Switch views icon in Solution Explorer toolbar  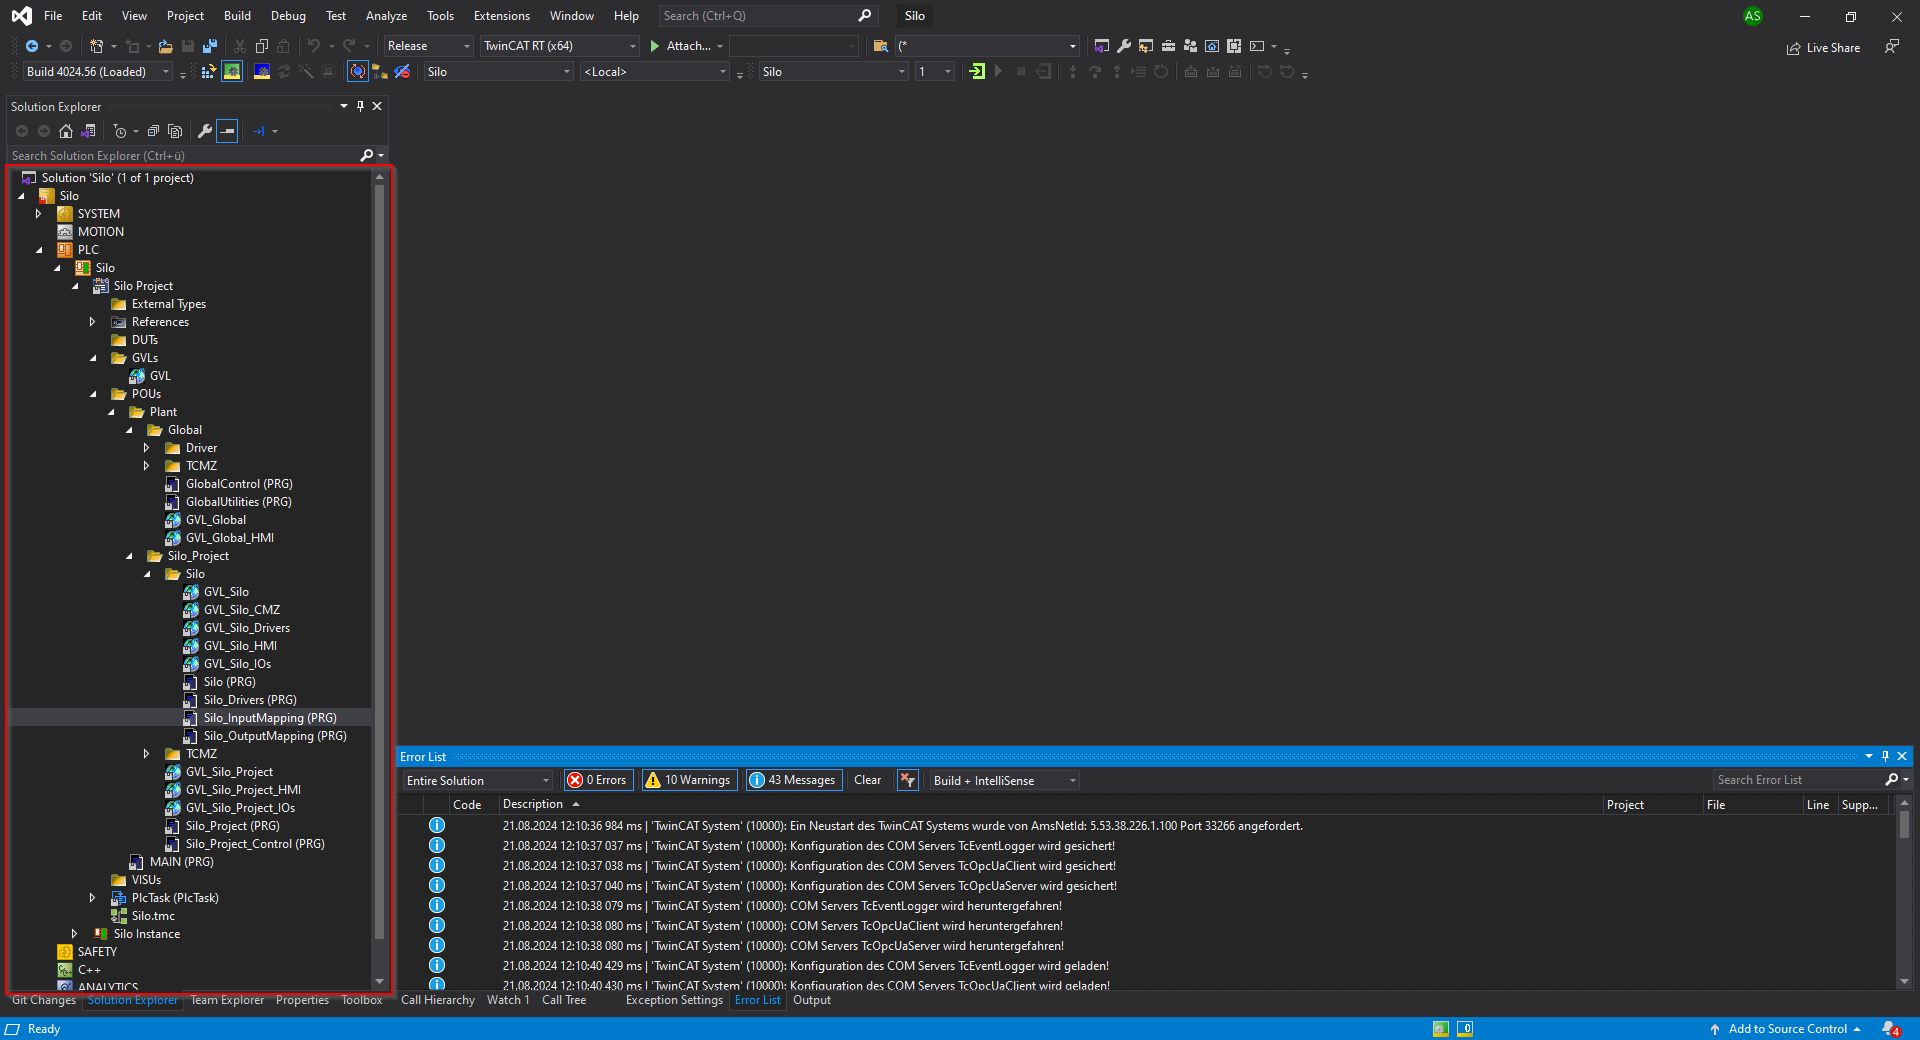point(88,131)
